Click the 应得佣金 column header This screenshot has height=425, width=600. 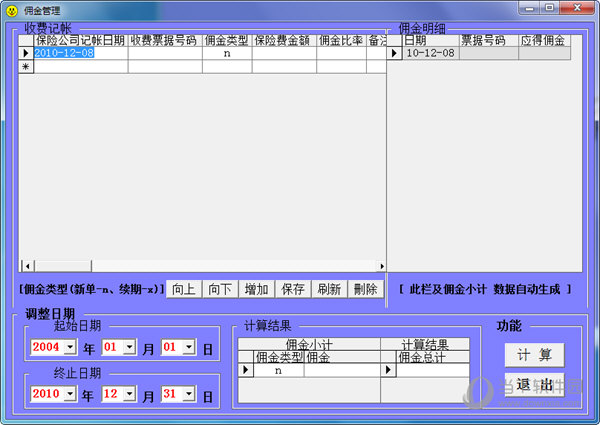coord(544,40)
